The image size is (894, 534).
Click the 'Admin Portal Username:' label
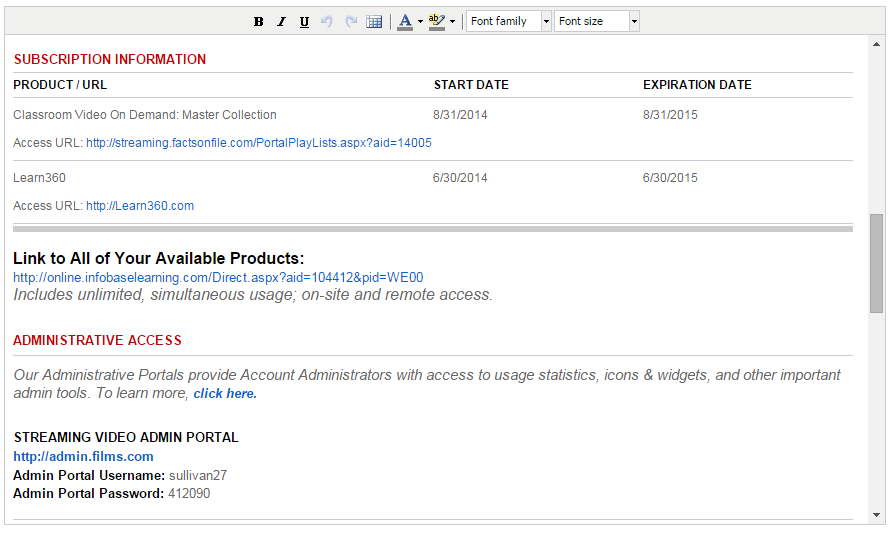(x=89, y=475)
